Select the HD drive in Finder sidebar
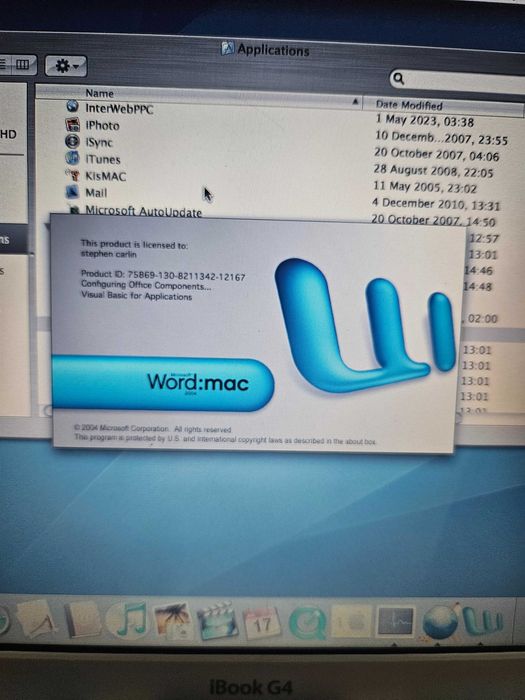 [8, 134]
